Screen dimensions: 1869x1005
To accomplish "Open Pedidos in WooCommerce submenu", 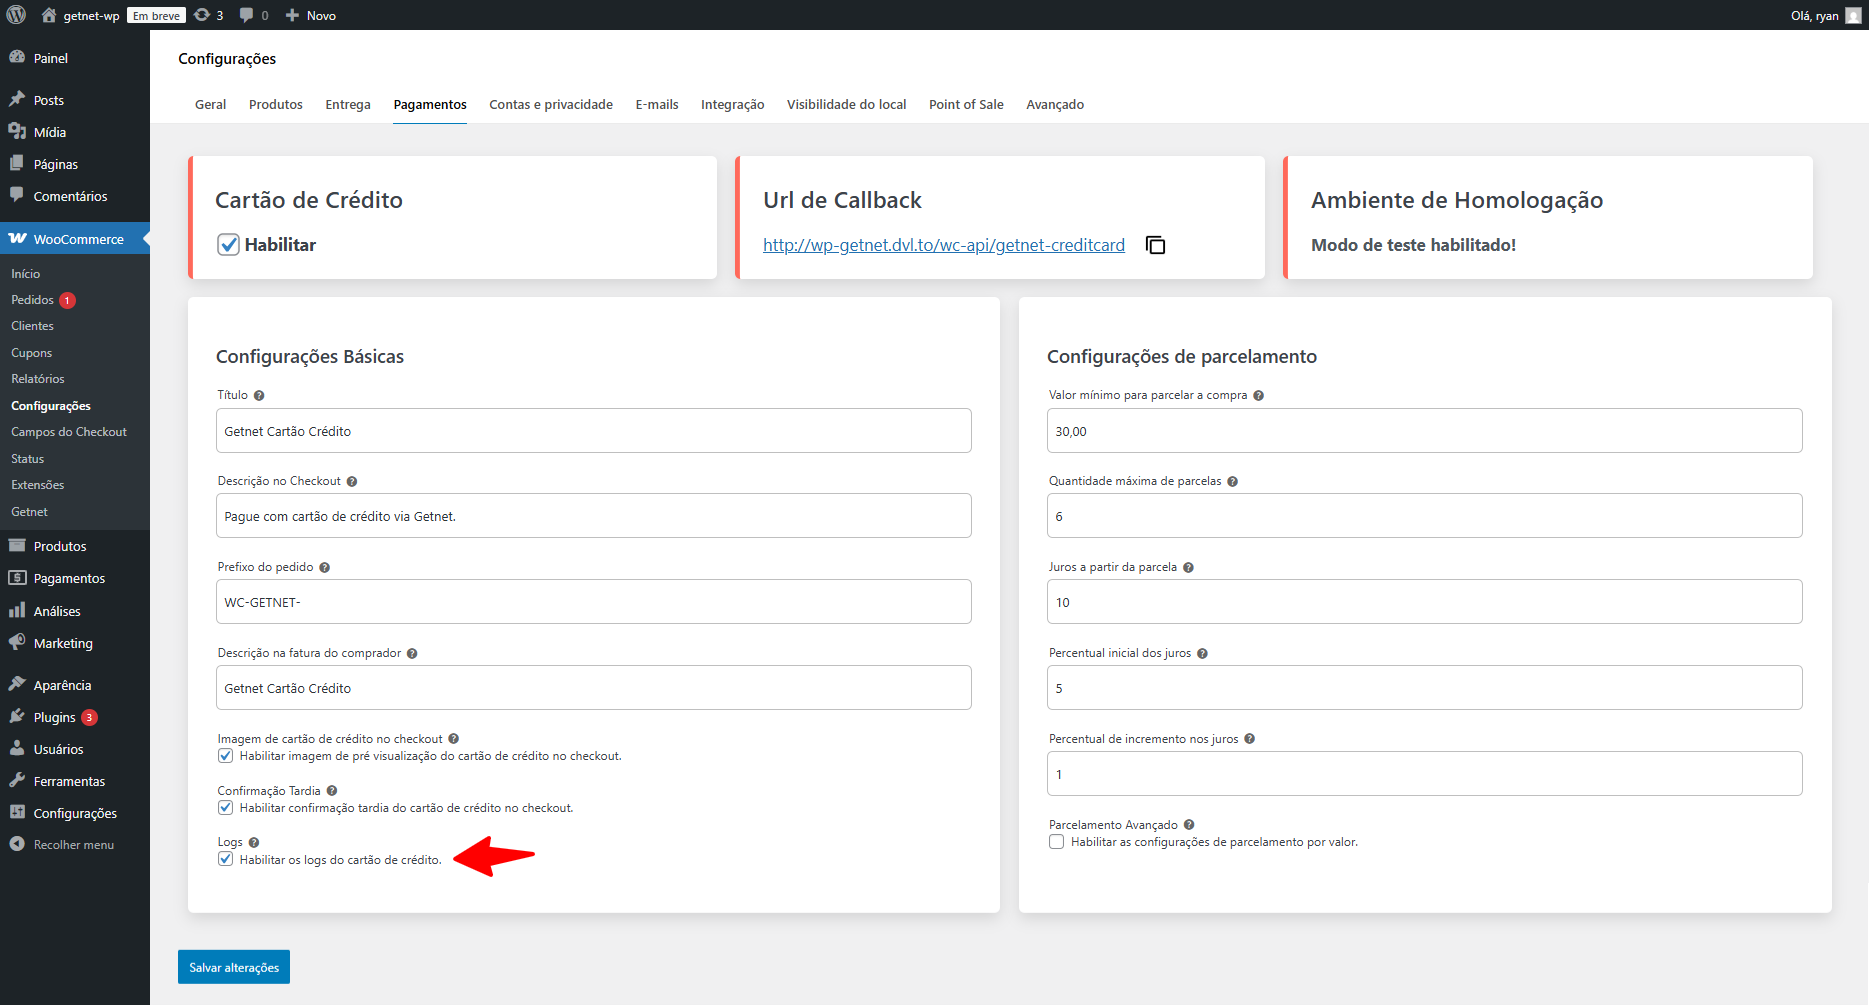I will tap(32, 300).
